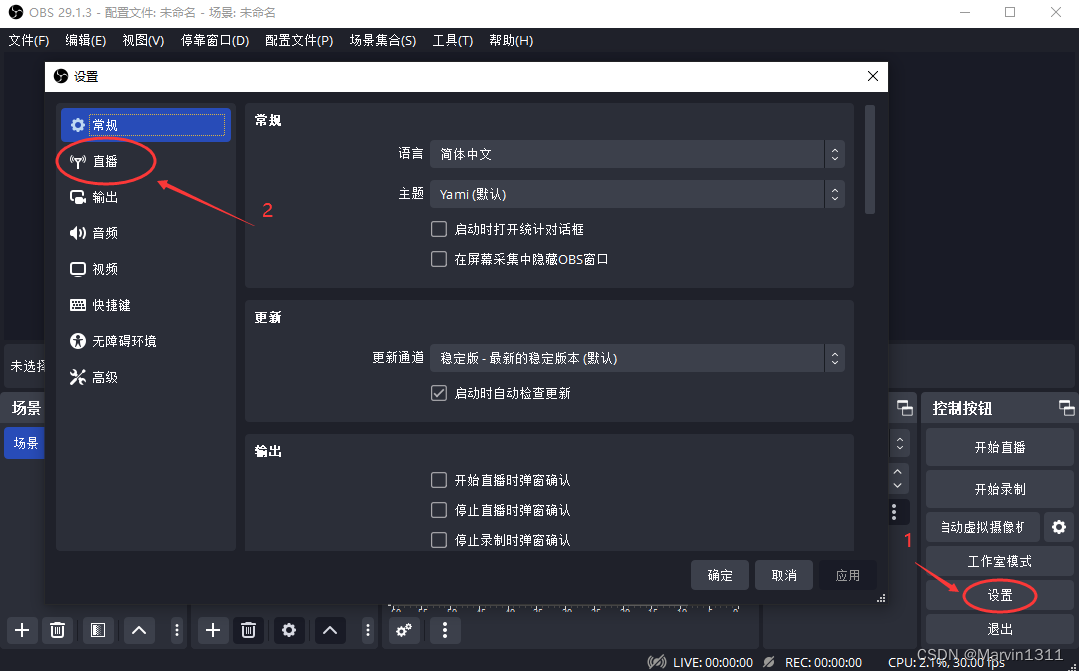1079x671 pixels.
Task: Open the 工具(T) menu
Action: click(452, 40)
